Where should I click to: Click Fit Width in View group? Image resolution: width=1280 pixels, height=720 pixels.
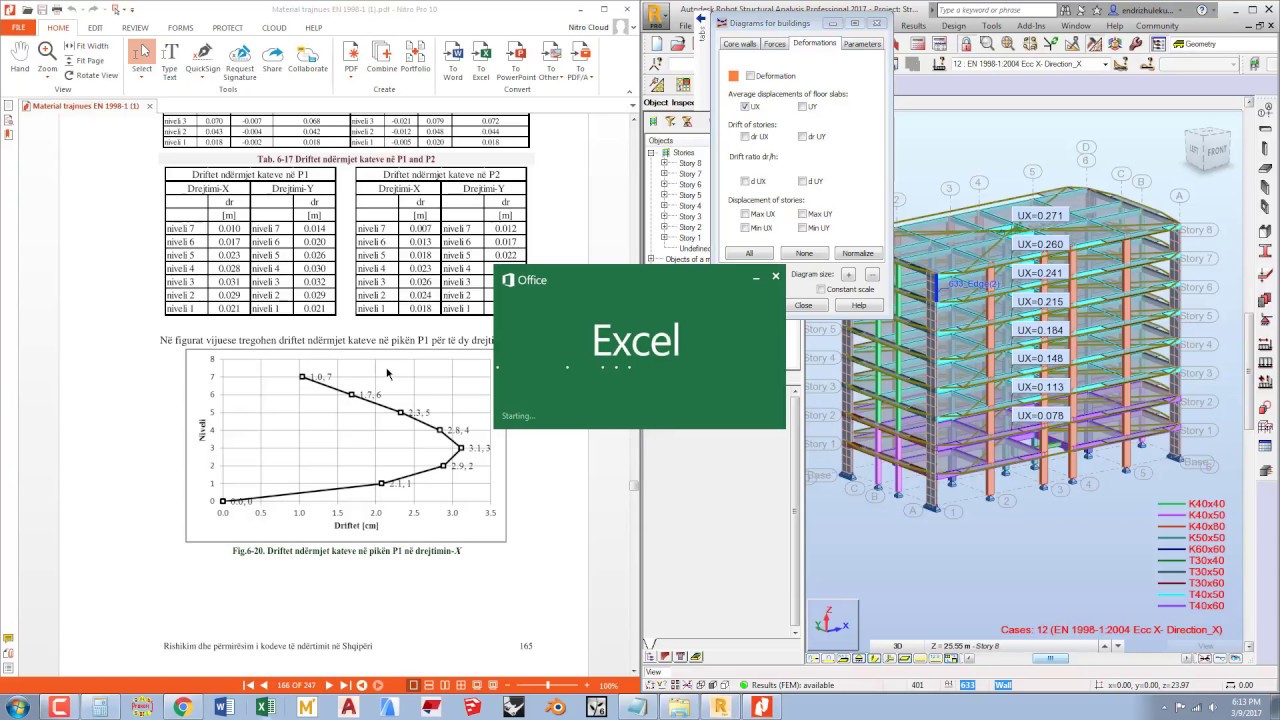[86, 46]
